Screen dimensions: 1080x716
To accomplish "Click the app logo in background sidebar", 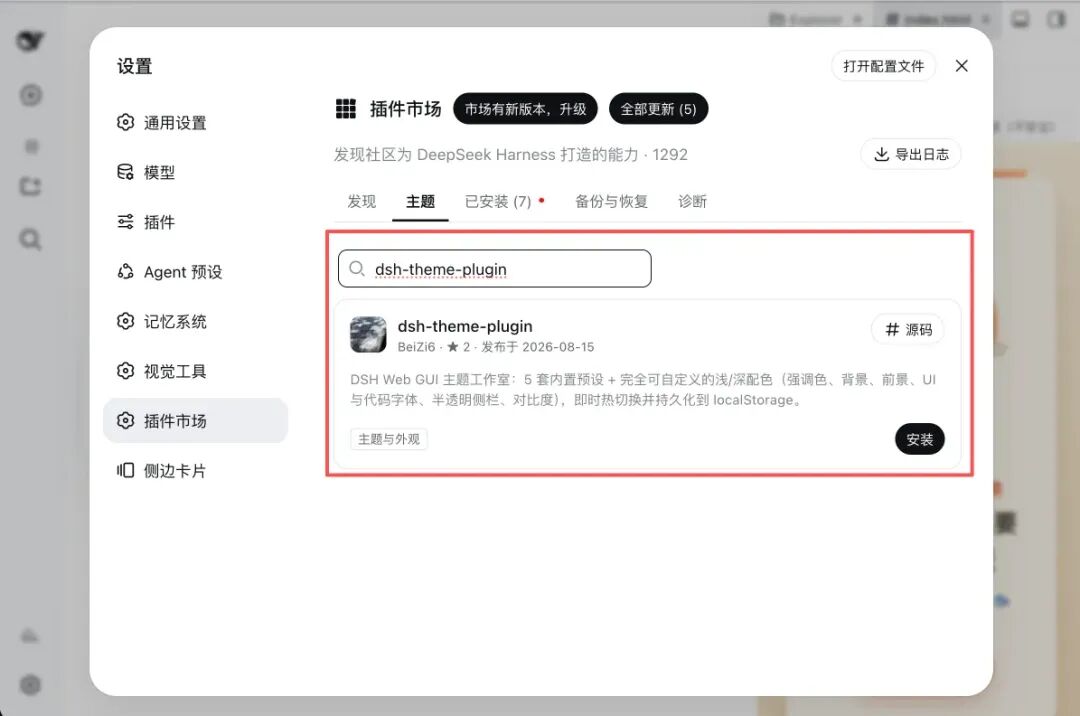I will (30, 41).
